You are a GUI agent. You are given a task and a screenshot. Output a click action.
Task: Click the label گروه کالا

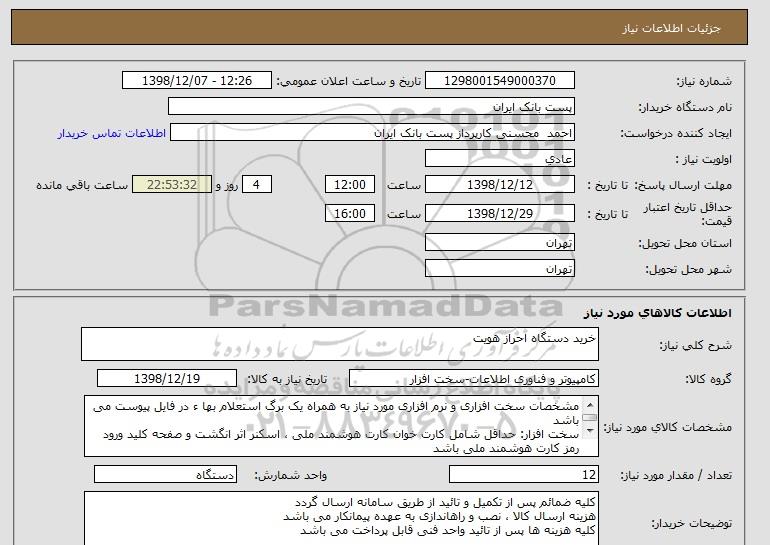tap(709, 379)
